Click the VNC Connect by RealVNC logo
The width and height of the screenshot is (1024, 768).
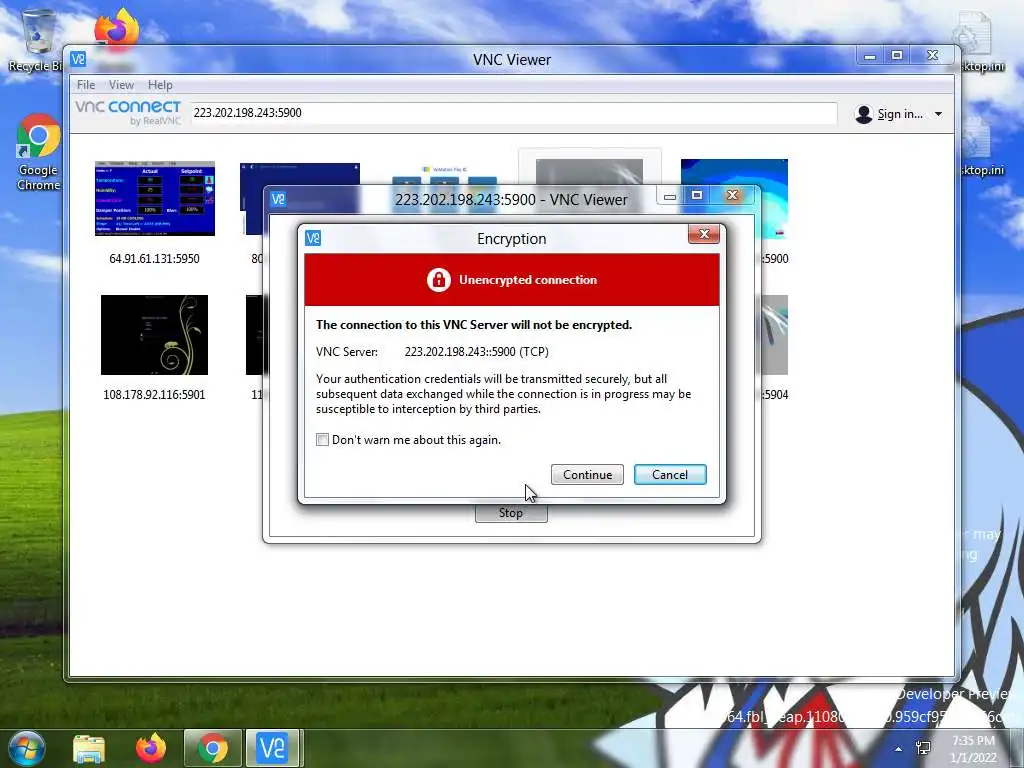pos(128,112)
